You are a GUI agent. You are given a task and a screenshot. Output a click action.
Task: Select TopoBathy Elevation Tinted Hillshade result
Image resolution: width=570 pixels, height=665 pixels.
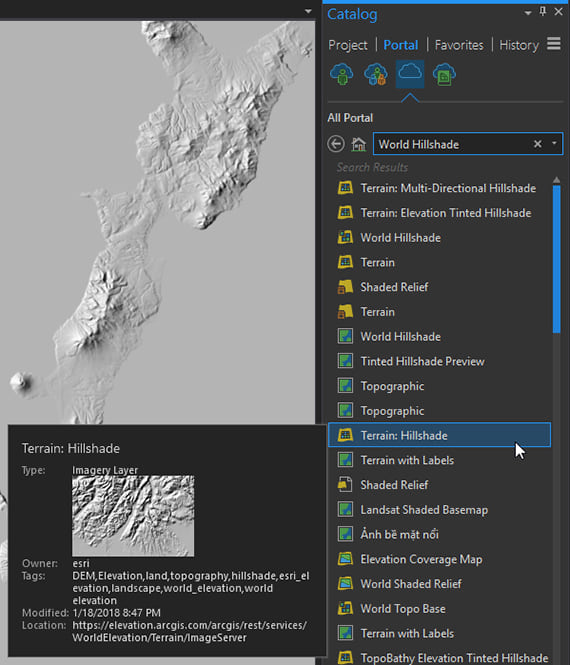[454, 658]
